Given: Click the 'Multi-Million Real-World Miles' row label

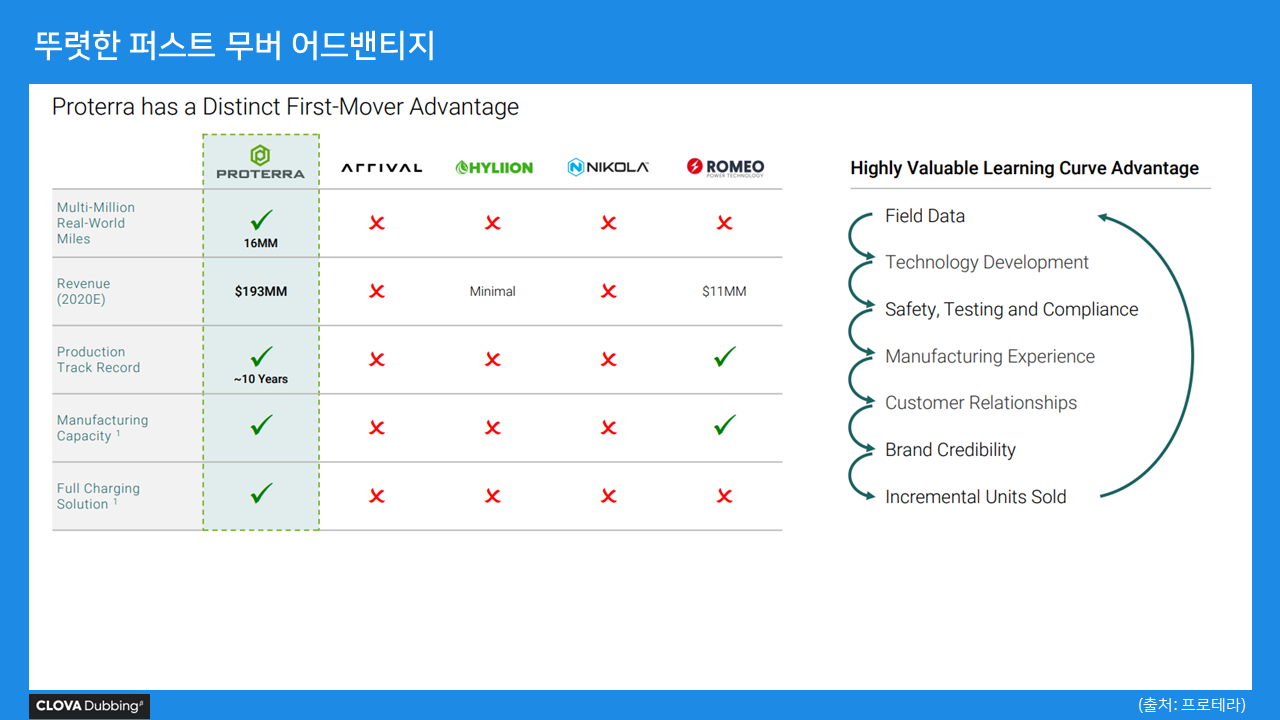Looking at the screenshot, I should [96, 223].
